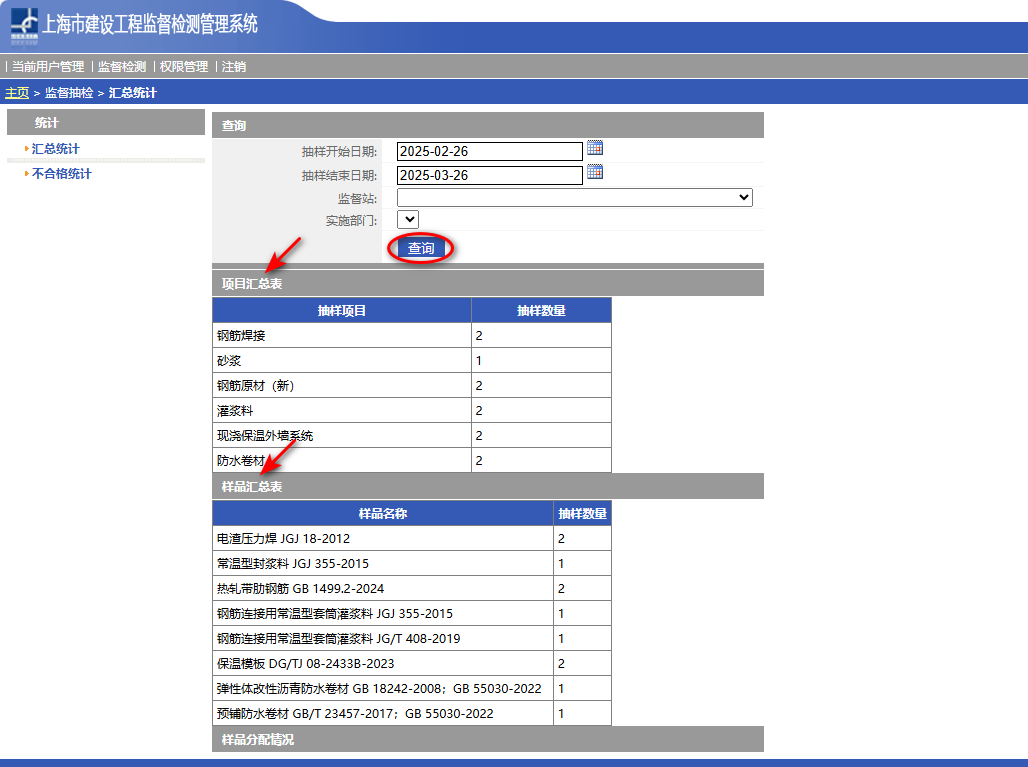1028x767 pixels.
Task: Click 注销 to log out
Action: [x=234, y=67]
